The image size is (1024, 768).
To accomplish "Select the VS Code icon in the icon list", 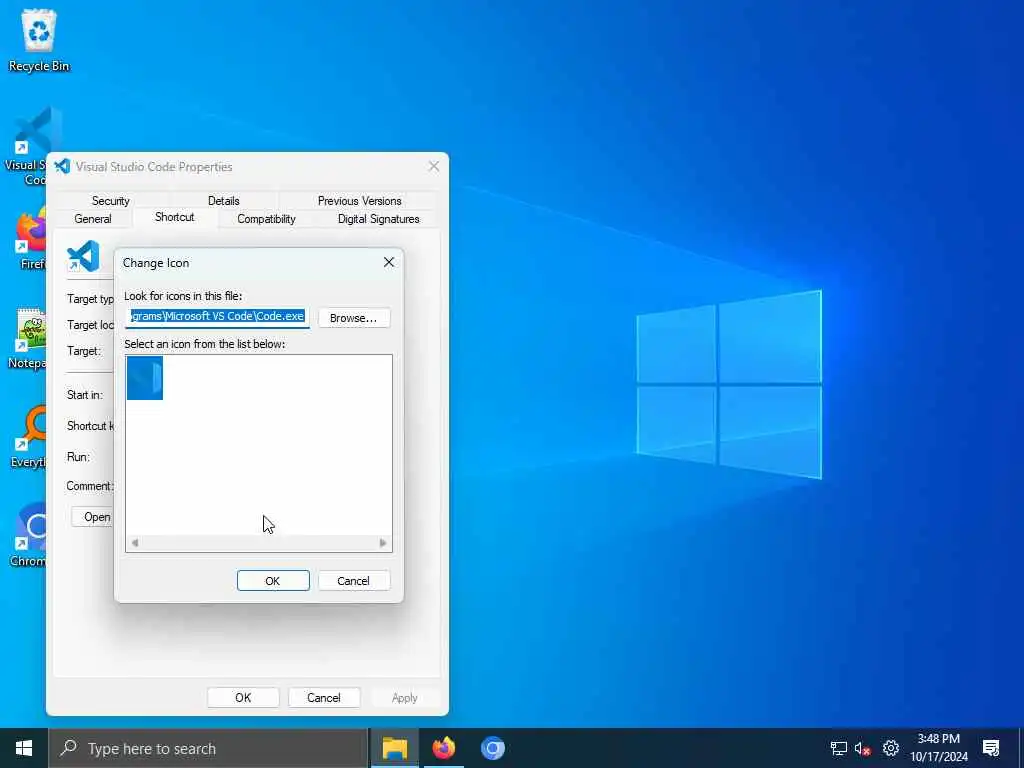I will pos(144,377).
